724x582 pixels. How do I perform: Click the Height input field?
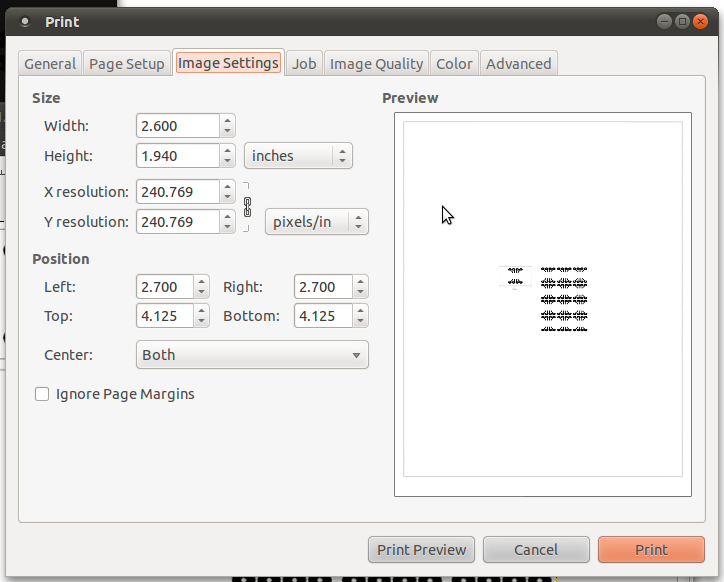178,156
